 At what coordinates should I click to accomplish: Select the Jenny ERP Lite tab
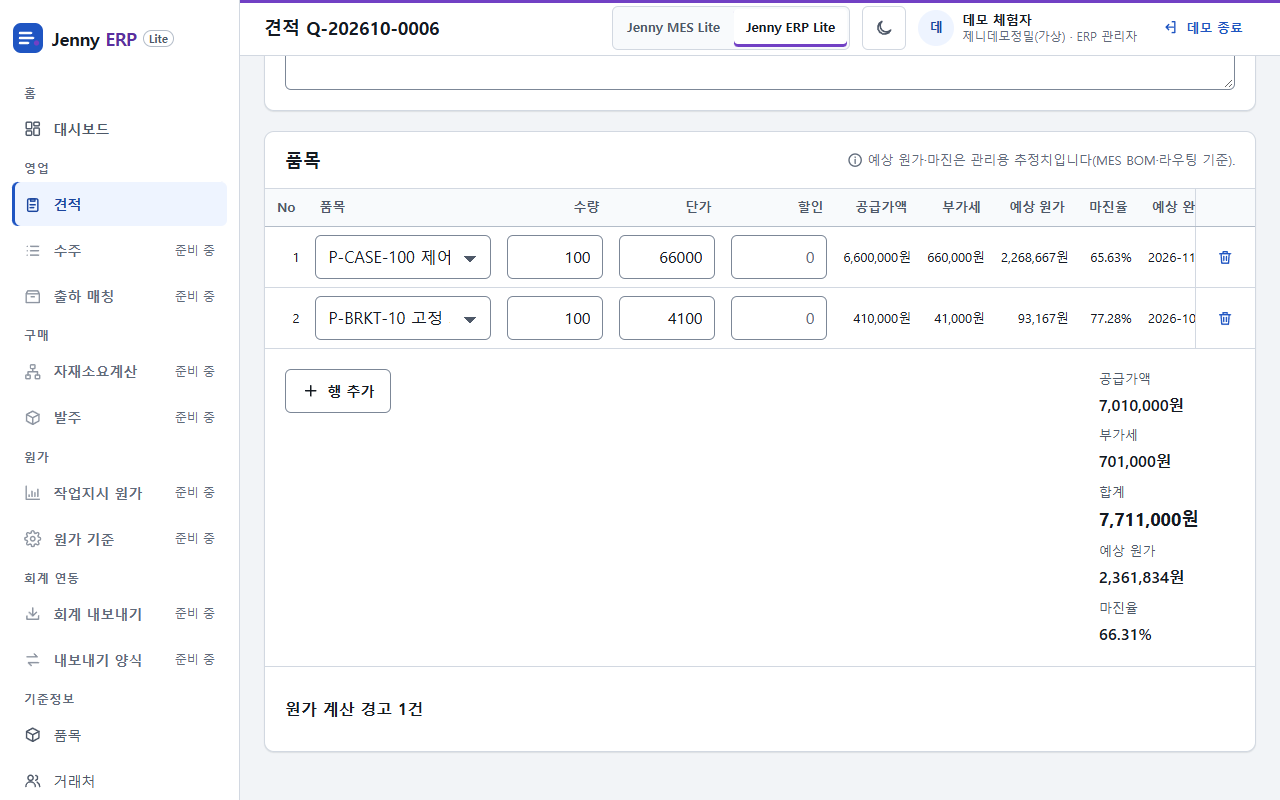(x=790, y=28)
